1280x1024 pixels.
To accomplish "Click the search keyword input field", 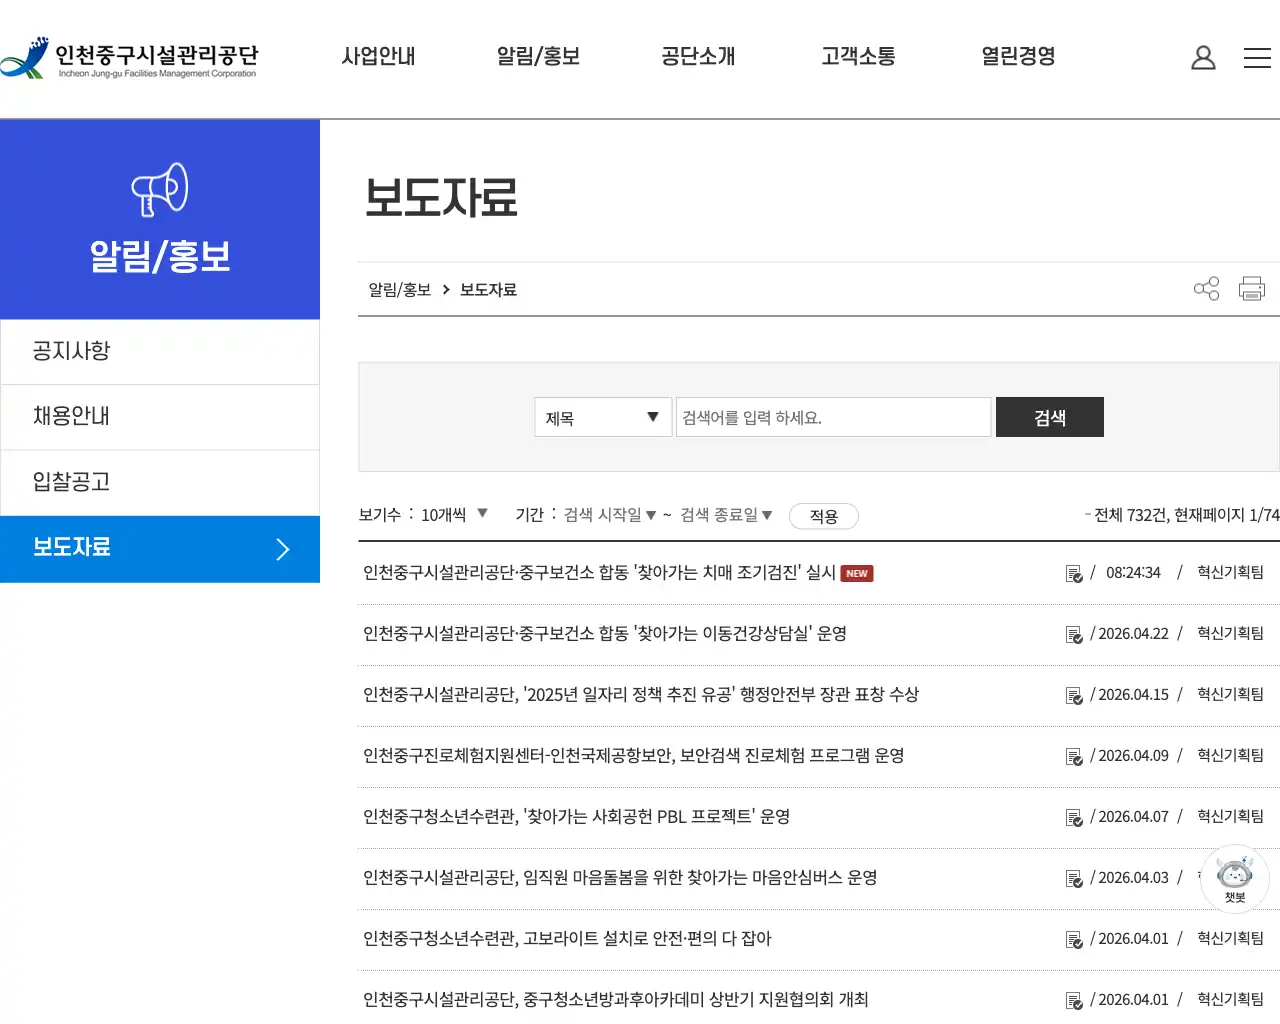I will [x=833, y=417].
